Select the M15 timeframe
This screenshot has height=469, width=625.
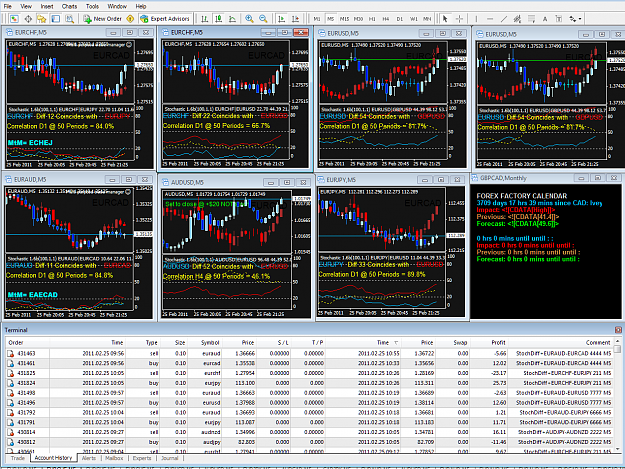click(344, 19)
